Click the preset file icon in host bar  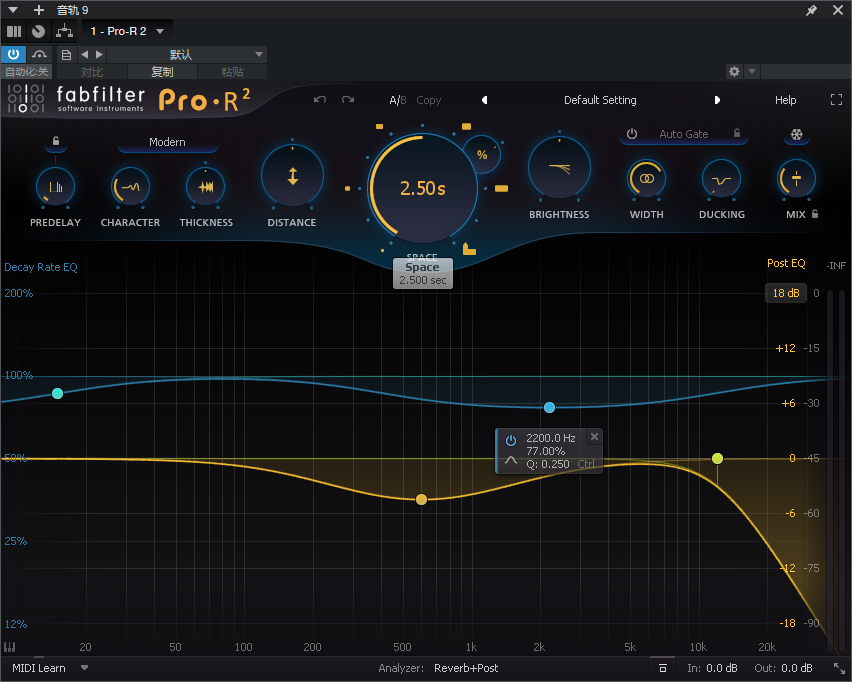click(x=66, y=54)
